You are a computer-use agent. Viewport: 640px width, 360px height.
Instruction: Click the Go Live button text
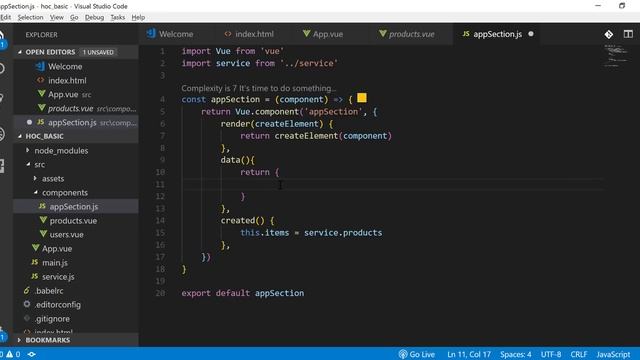click(422, 354)
